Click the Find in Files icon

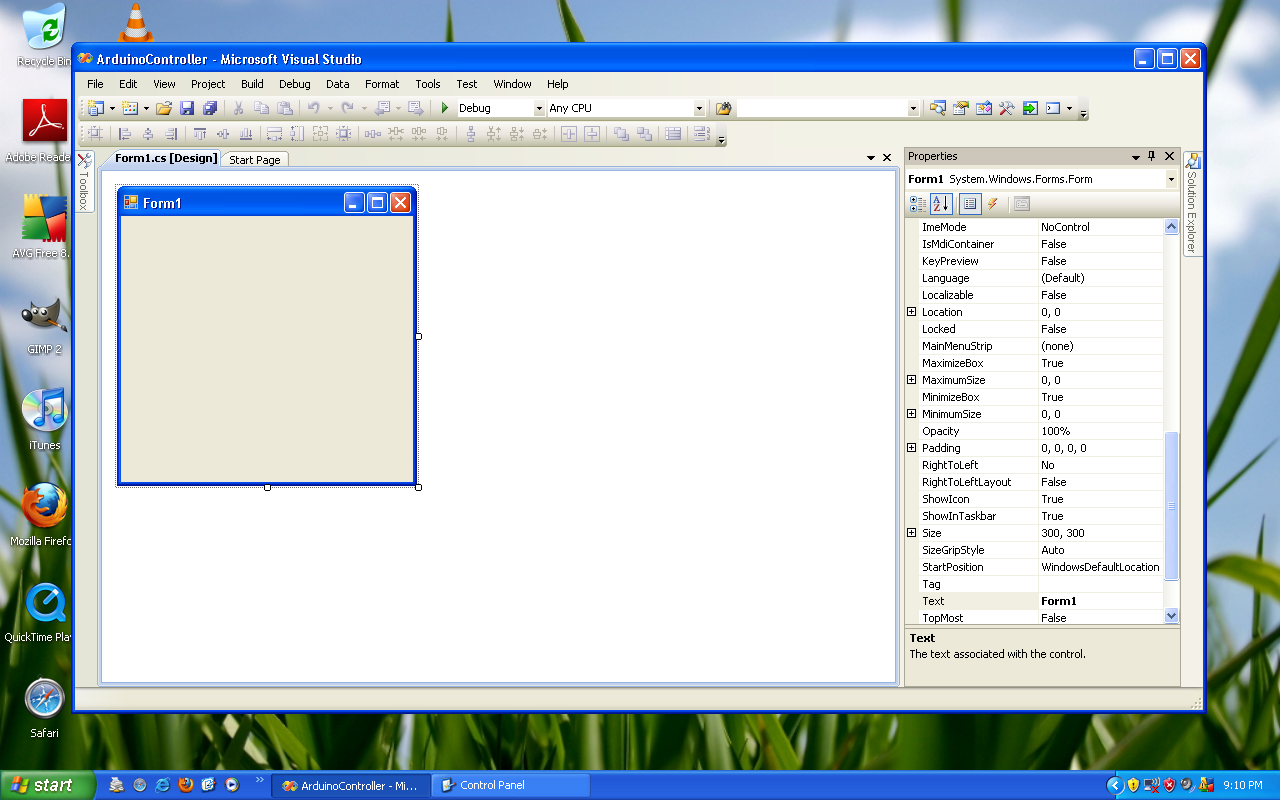(x=724, y=108)
